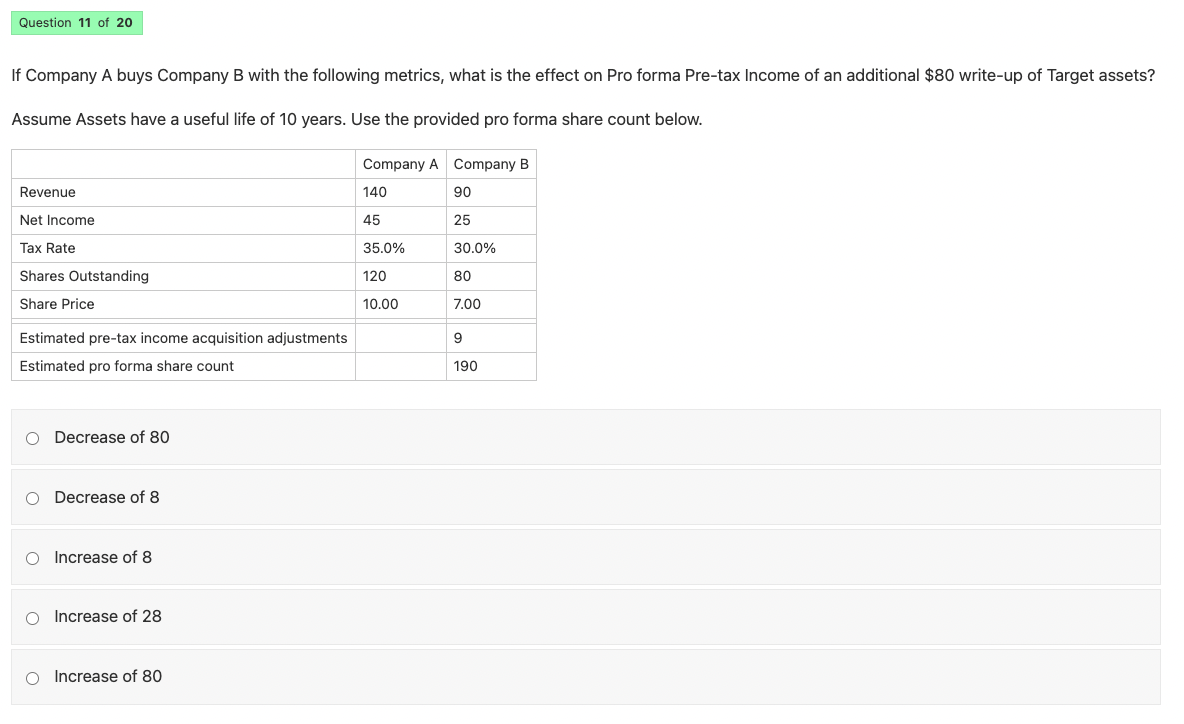This screenshot has height=724, width=1184.
Task: Click Company B's Share Price 7.00 cell
Action: [x=491, y=303]
